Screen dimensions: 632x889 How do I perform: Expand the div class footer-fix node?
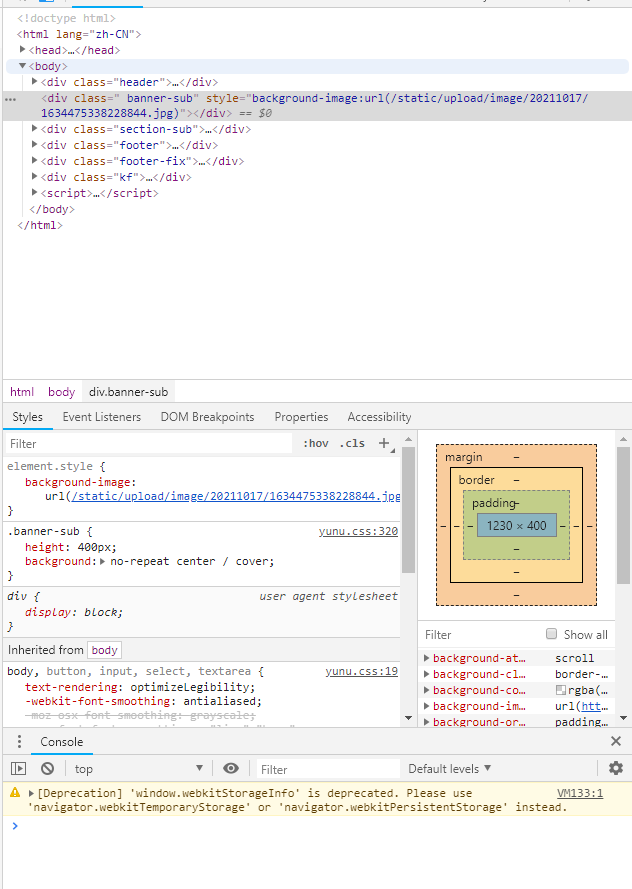(35, 160)
